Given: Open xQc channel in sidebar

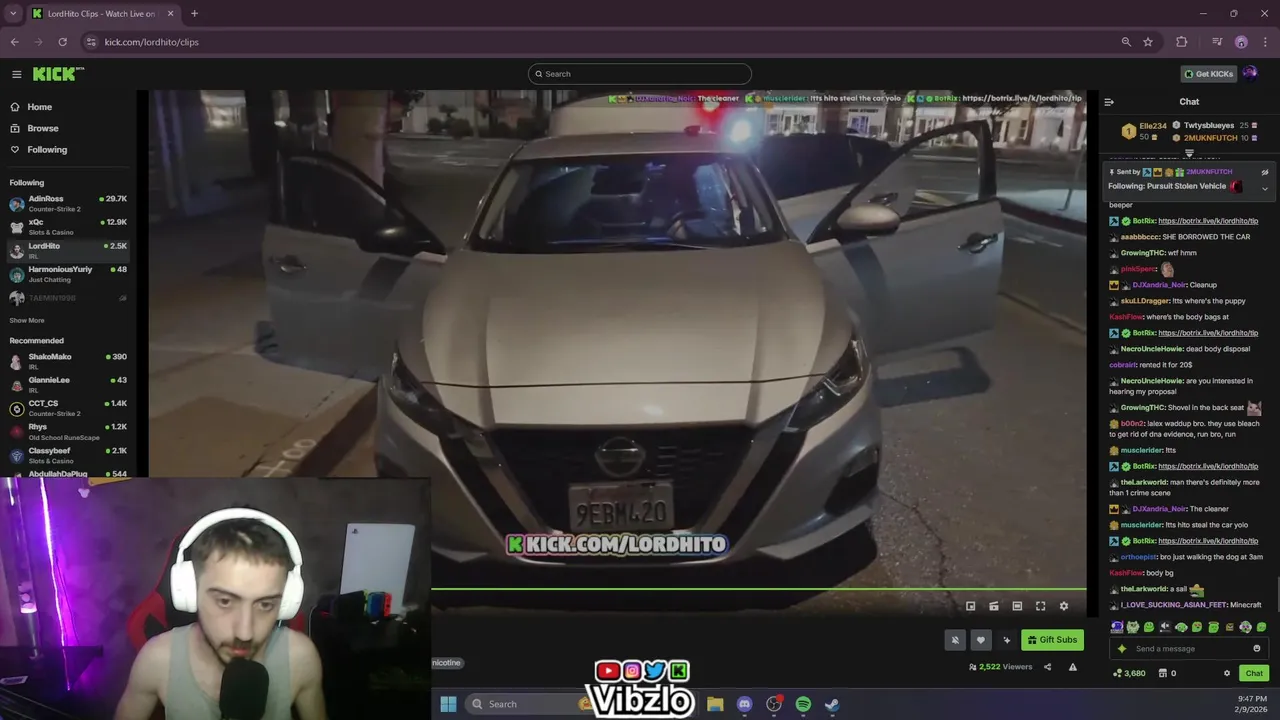Looking at the screenshot, I should coord(68,226).
